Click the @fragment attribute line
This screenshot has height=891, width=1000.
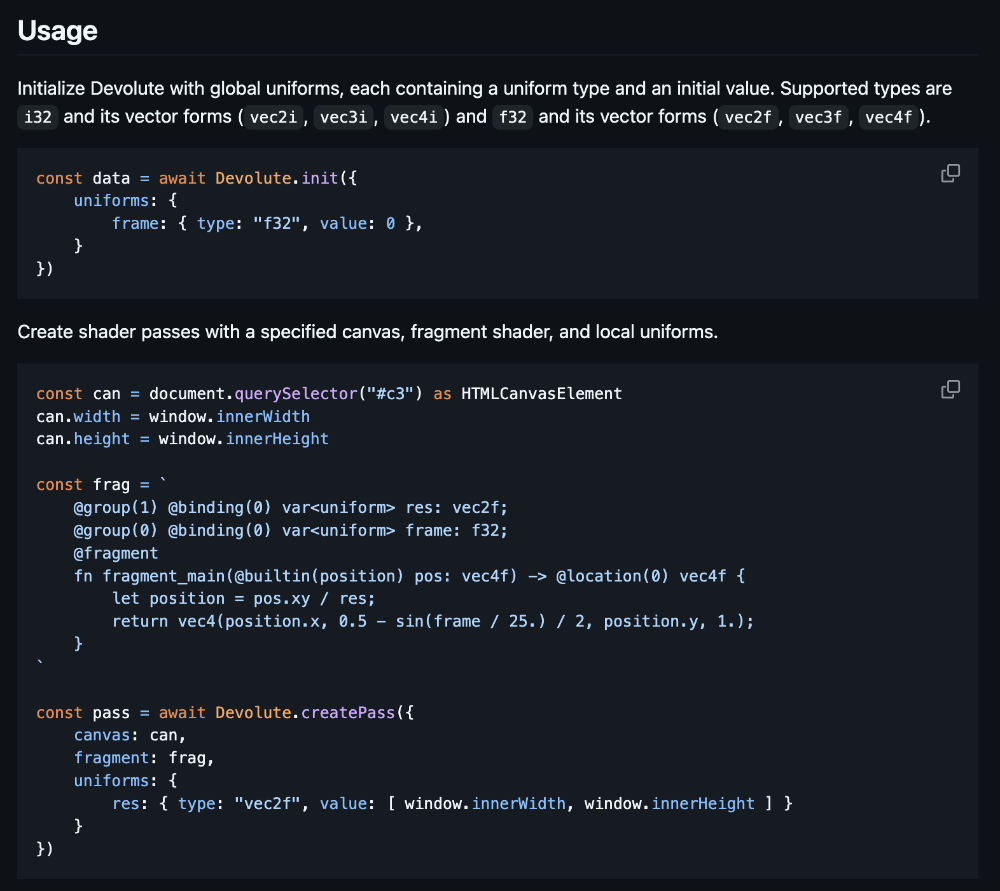116,553
